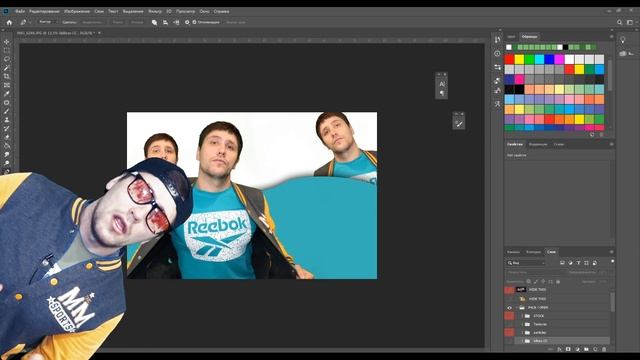Delete layer with the trash icon
The width and height of the screenshot is (640, 360).
coord(604,349)
